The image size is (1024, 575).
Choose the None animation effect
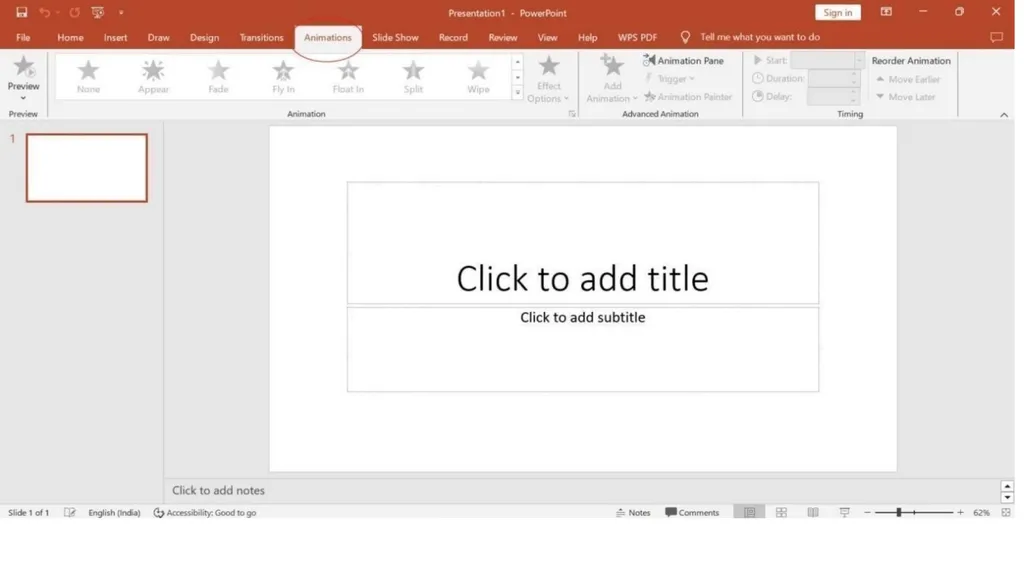88,77
